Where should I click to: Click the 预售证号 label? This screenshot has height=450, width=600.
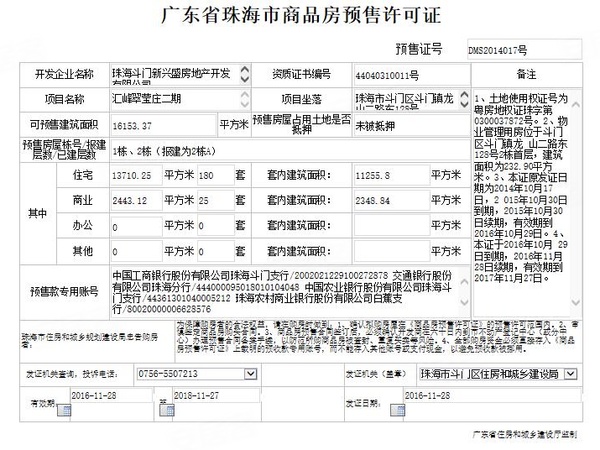coord(419,49)
